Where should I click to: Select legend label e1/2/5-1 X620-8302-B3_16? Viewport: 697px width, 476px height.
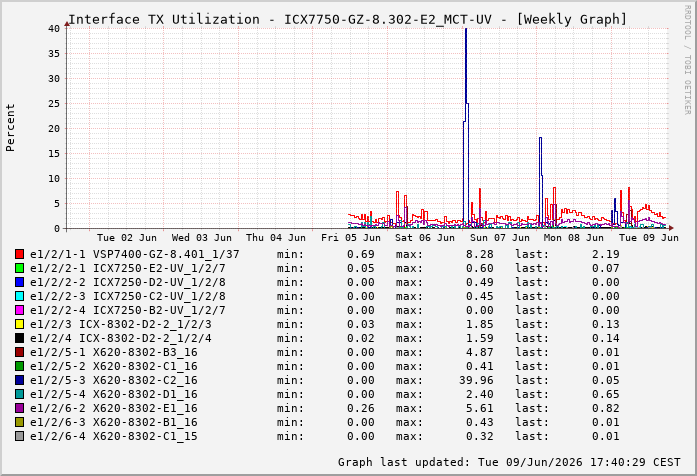pos(114,352)
